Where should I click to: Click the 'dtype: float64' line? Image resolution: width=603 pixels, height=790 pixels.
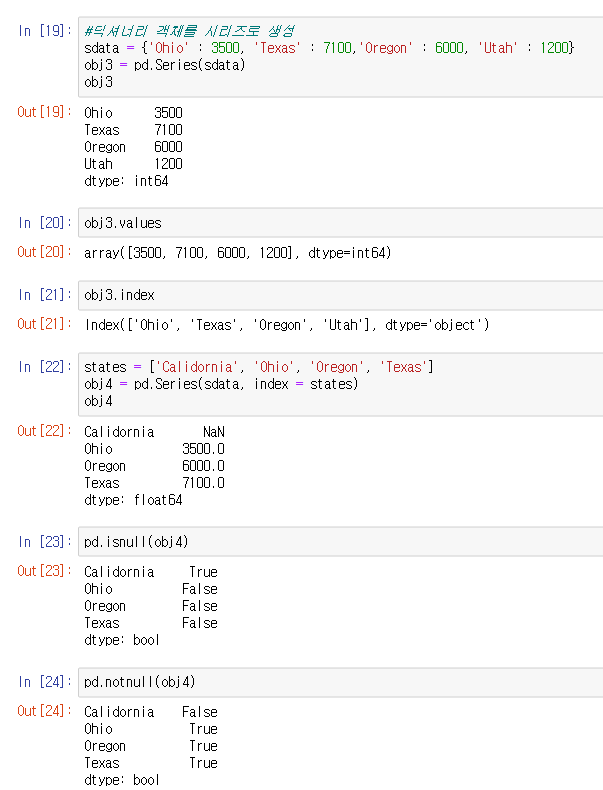(133, 500)
